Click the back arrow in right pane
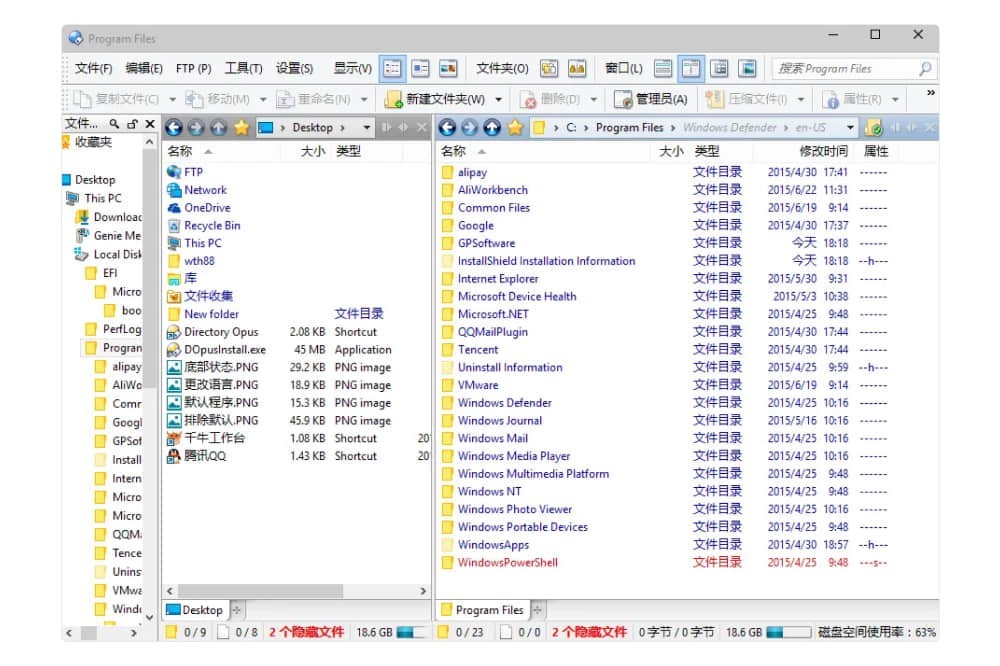Screen dimensions: 1000x666 coord(447,127)
